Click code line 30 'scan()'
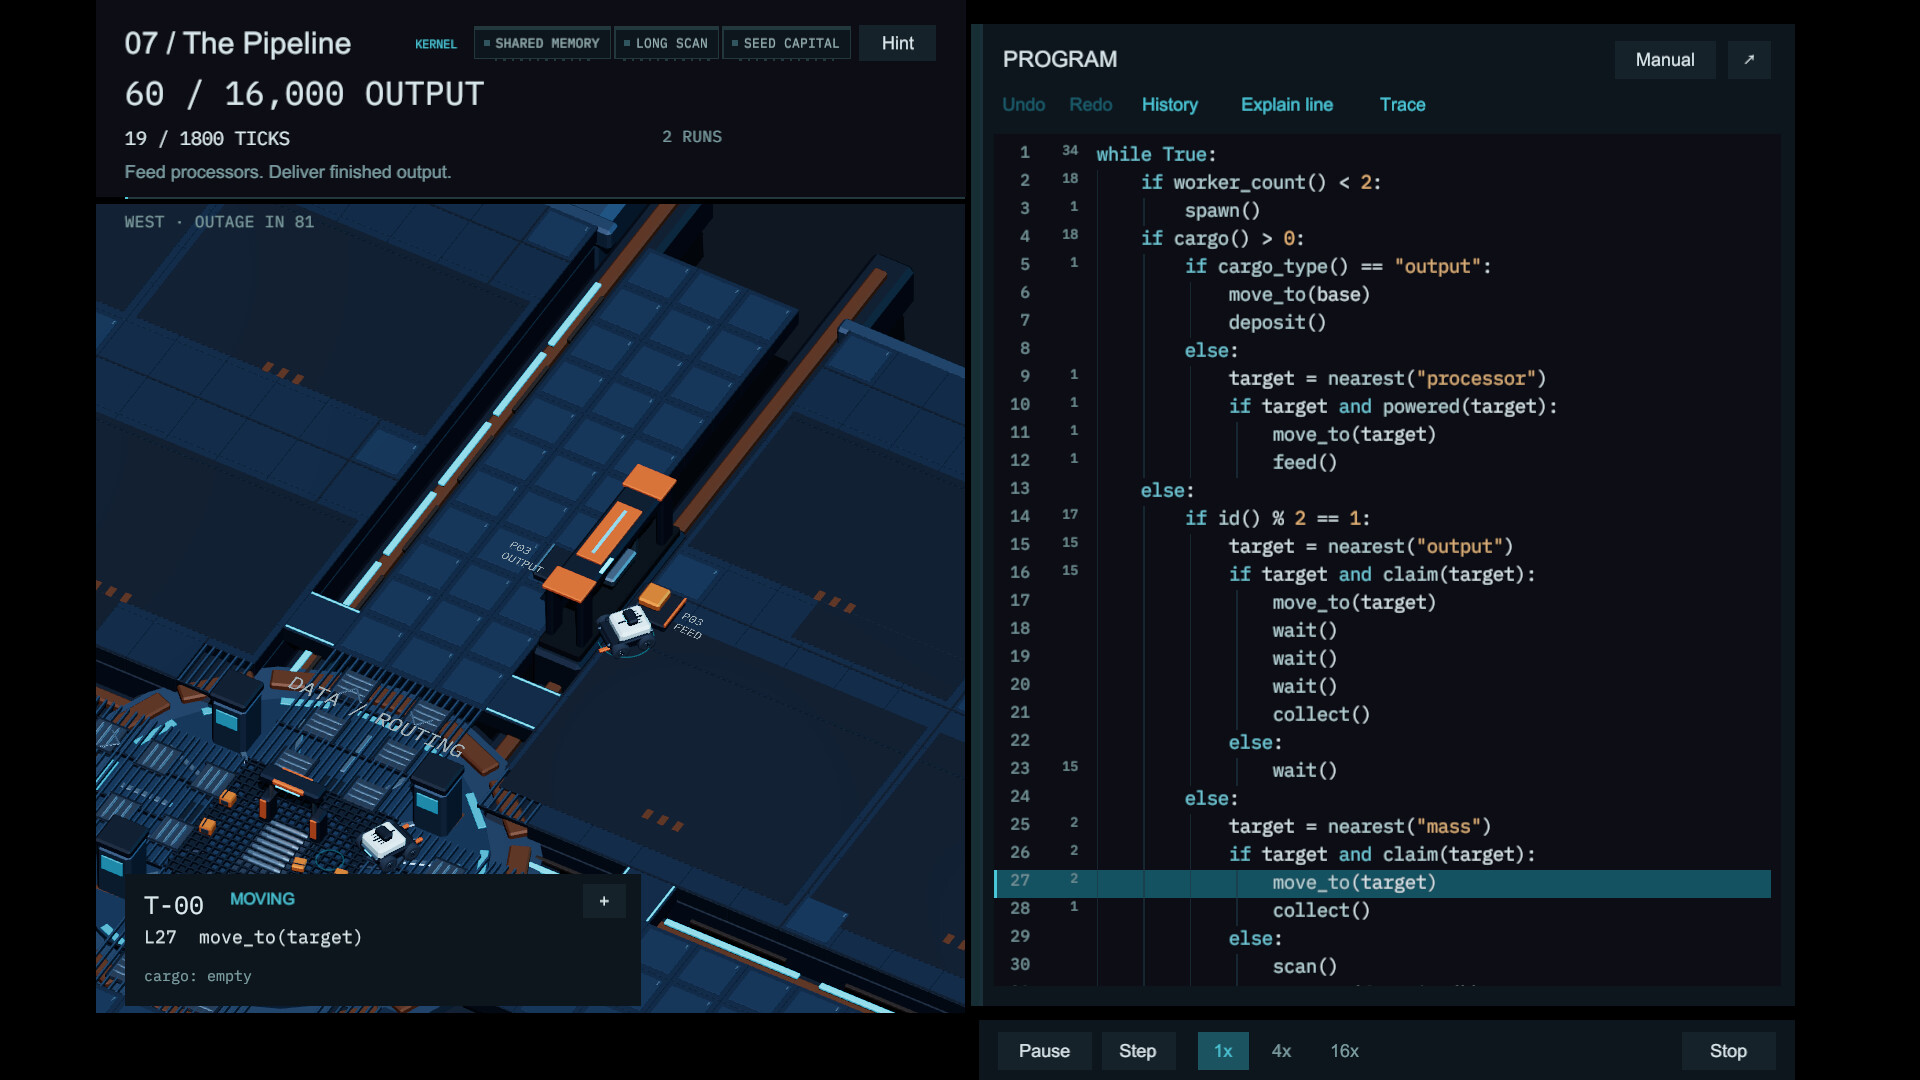Image resolution: width=1920 pixels, height=1080 pixels. coord(1304,967)
